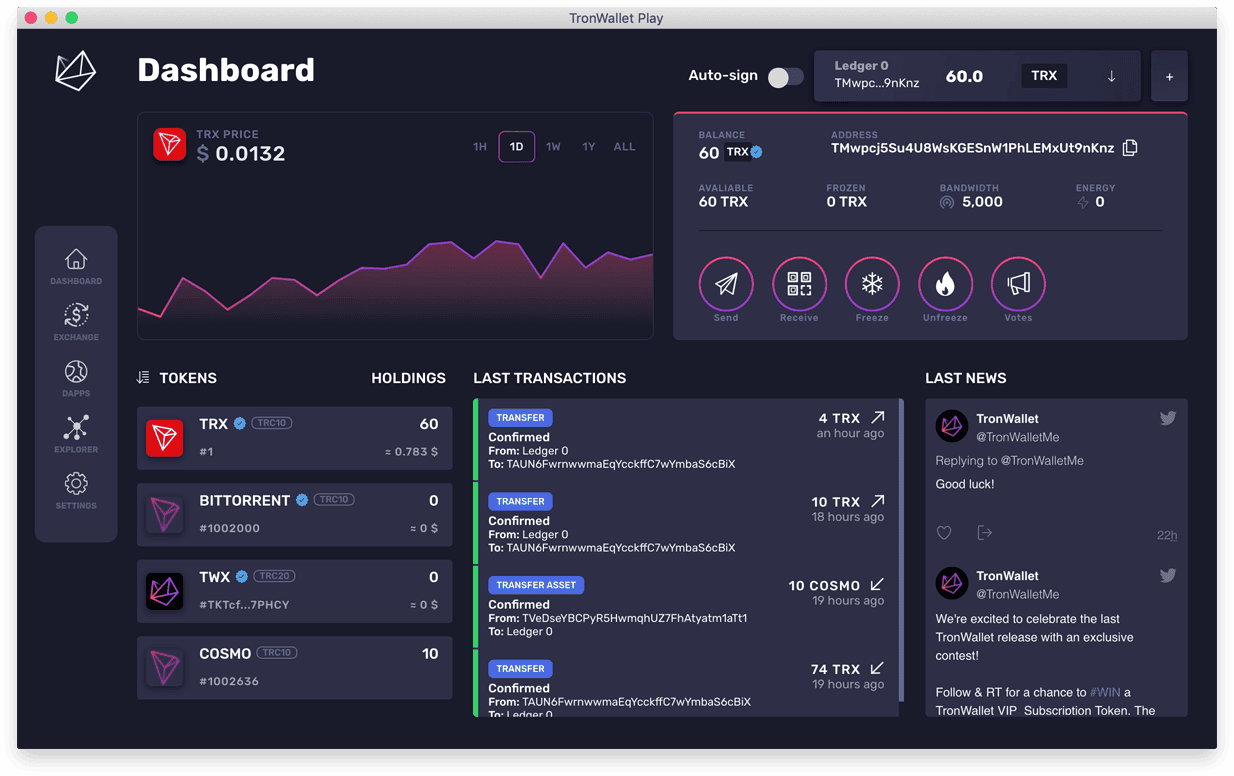Click the TRANSFER badge on 4 TRX transaction

coord(521,418)
